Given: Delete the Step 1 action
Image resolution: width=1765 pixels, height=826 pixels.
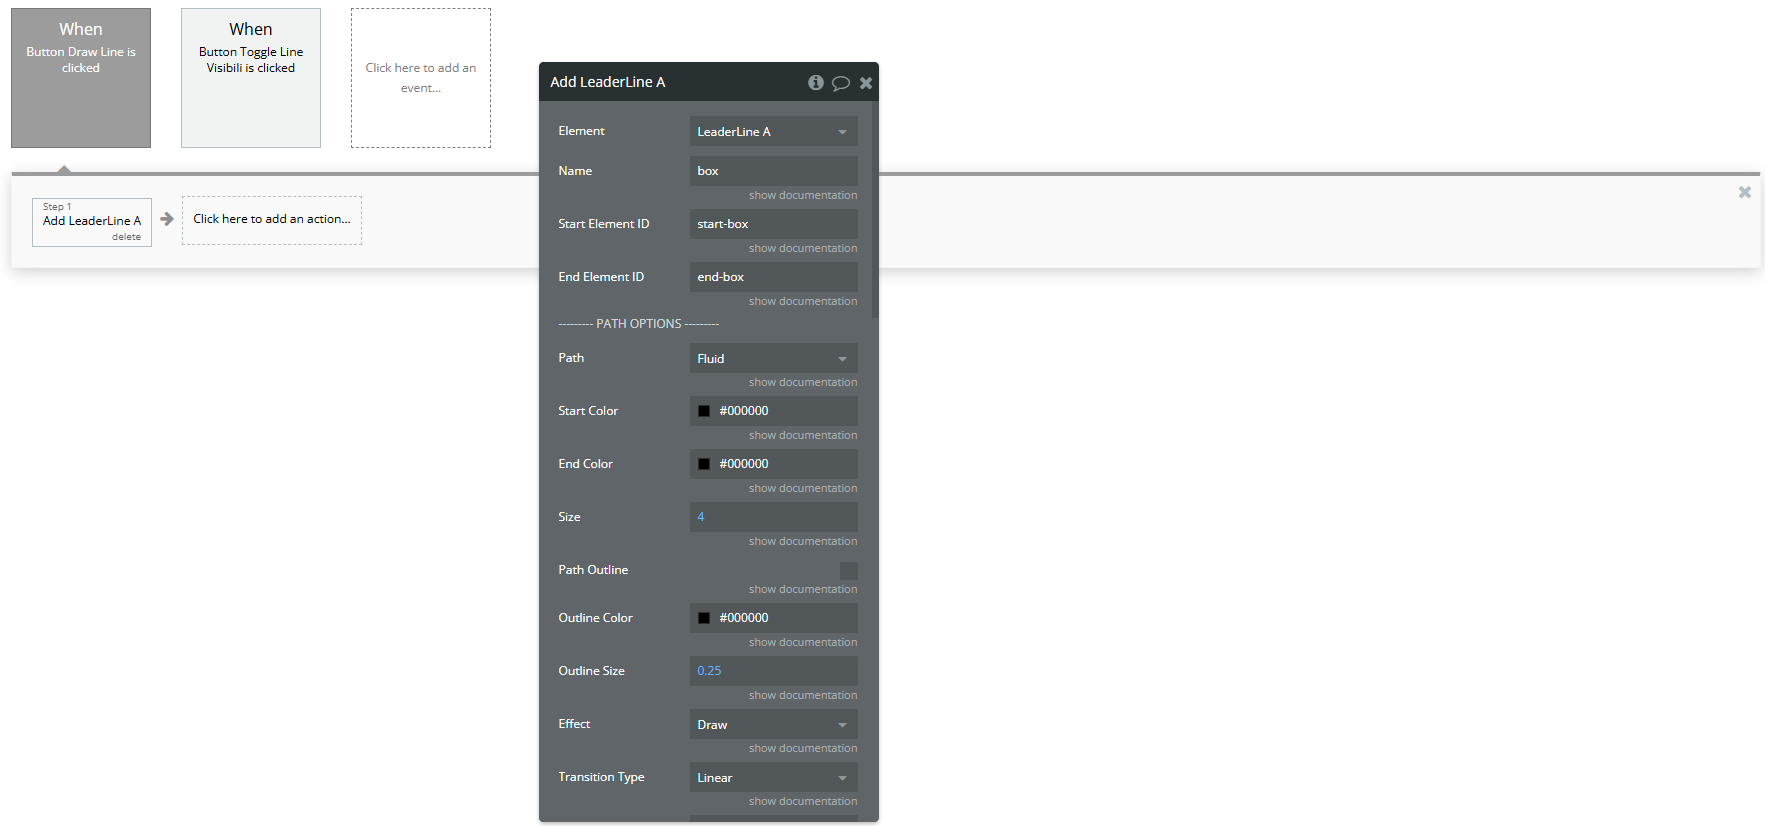Looking at the screenshot, I should point(126,237).
